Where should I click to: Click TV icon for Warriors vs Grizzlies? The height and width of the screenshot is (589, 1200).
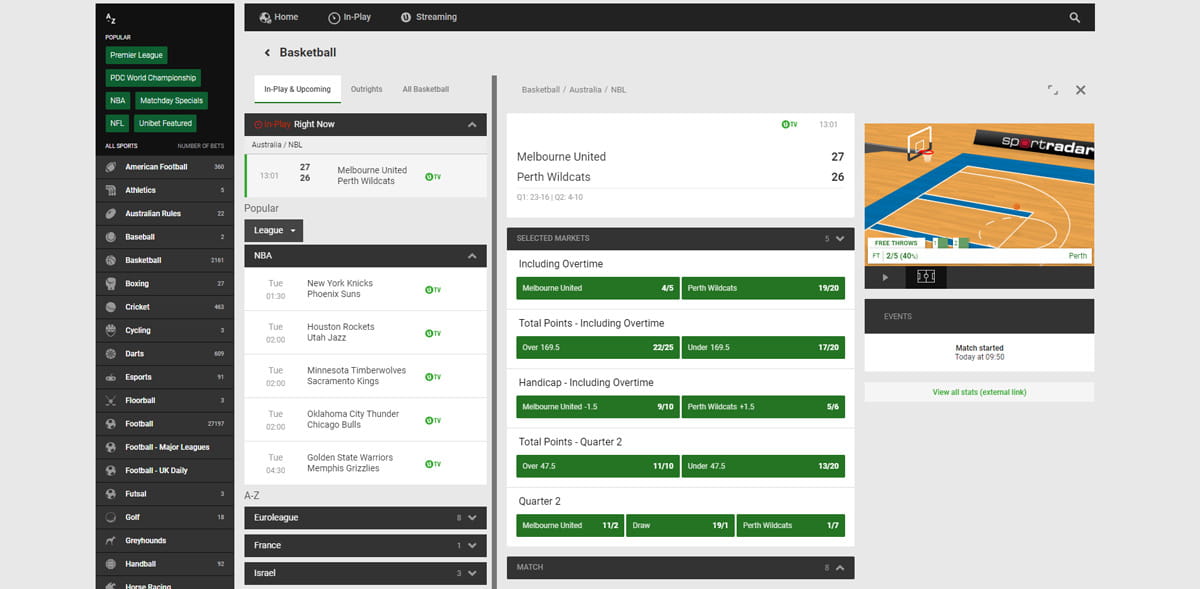tap(433, 464)
